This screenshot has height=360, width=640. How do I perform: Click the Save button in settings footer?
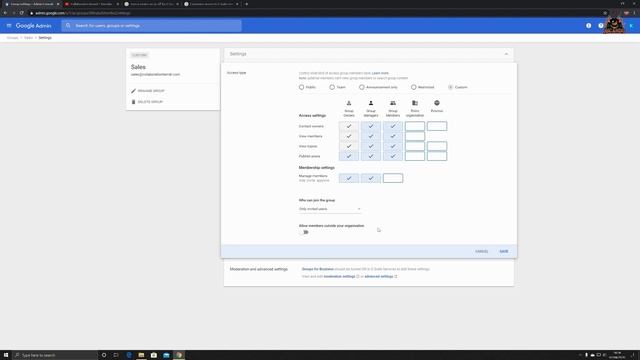504,251
